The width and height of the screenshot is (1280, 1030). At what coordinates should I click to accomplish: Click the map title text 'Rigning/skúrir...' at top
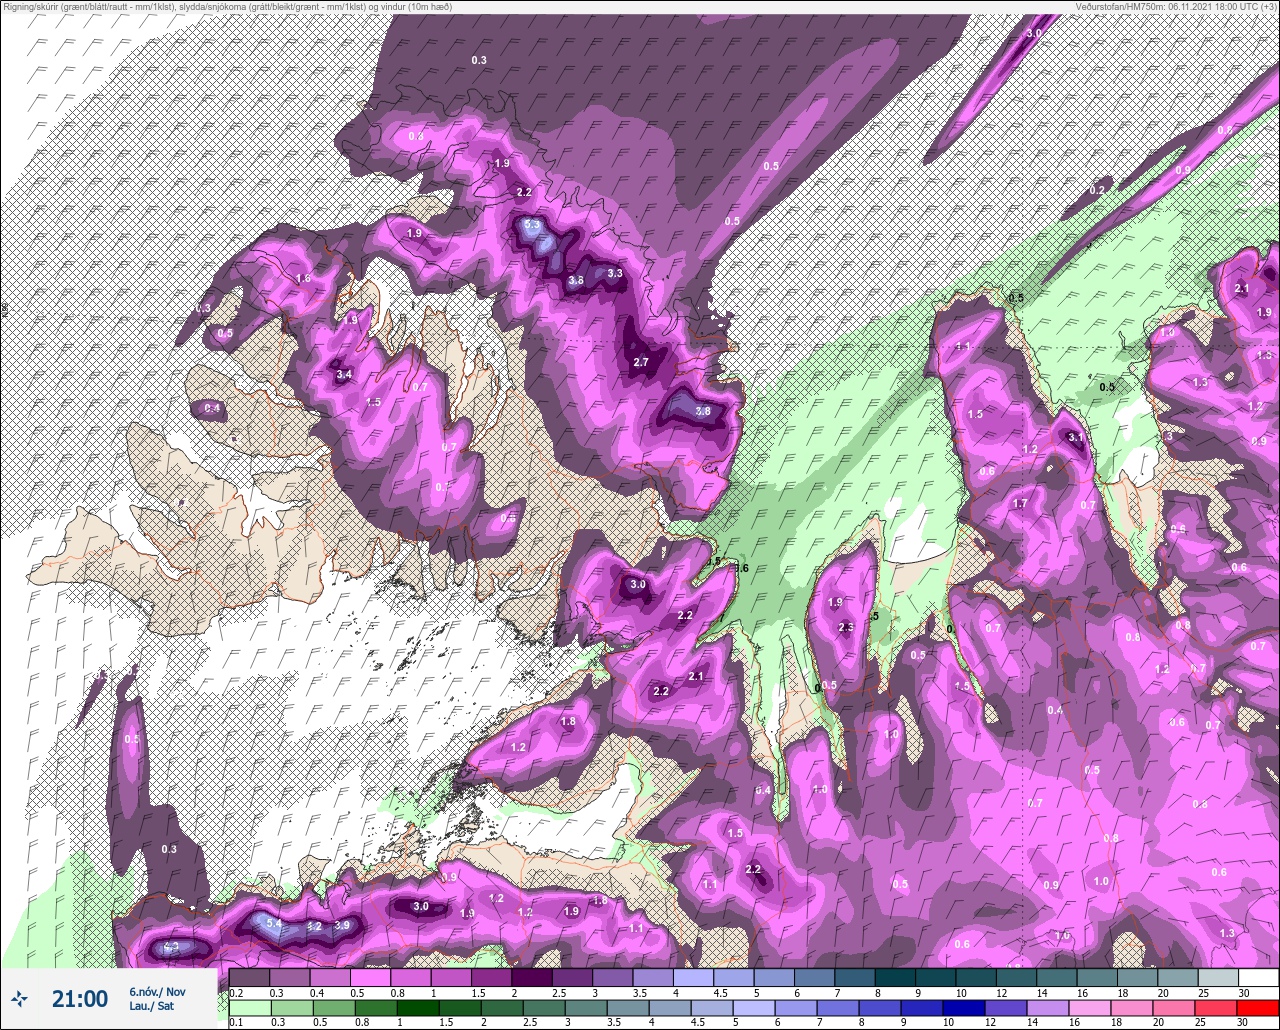point(227,6)
